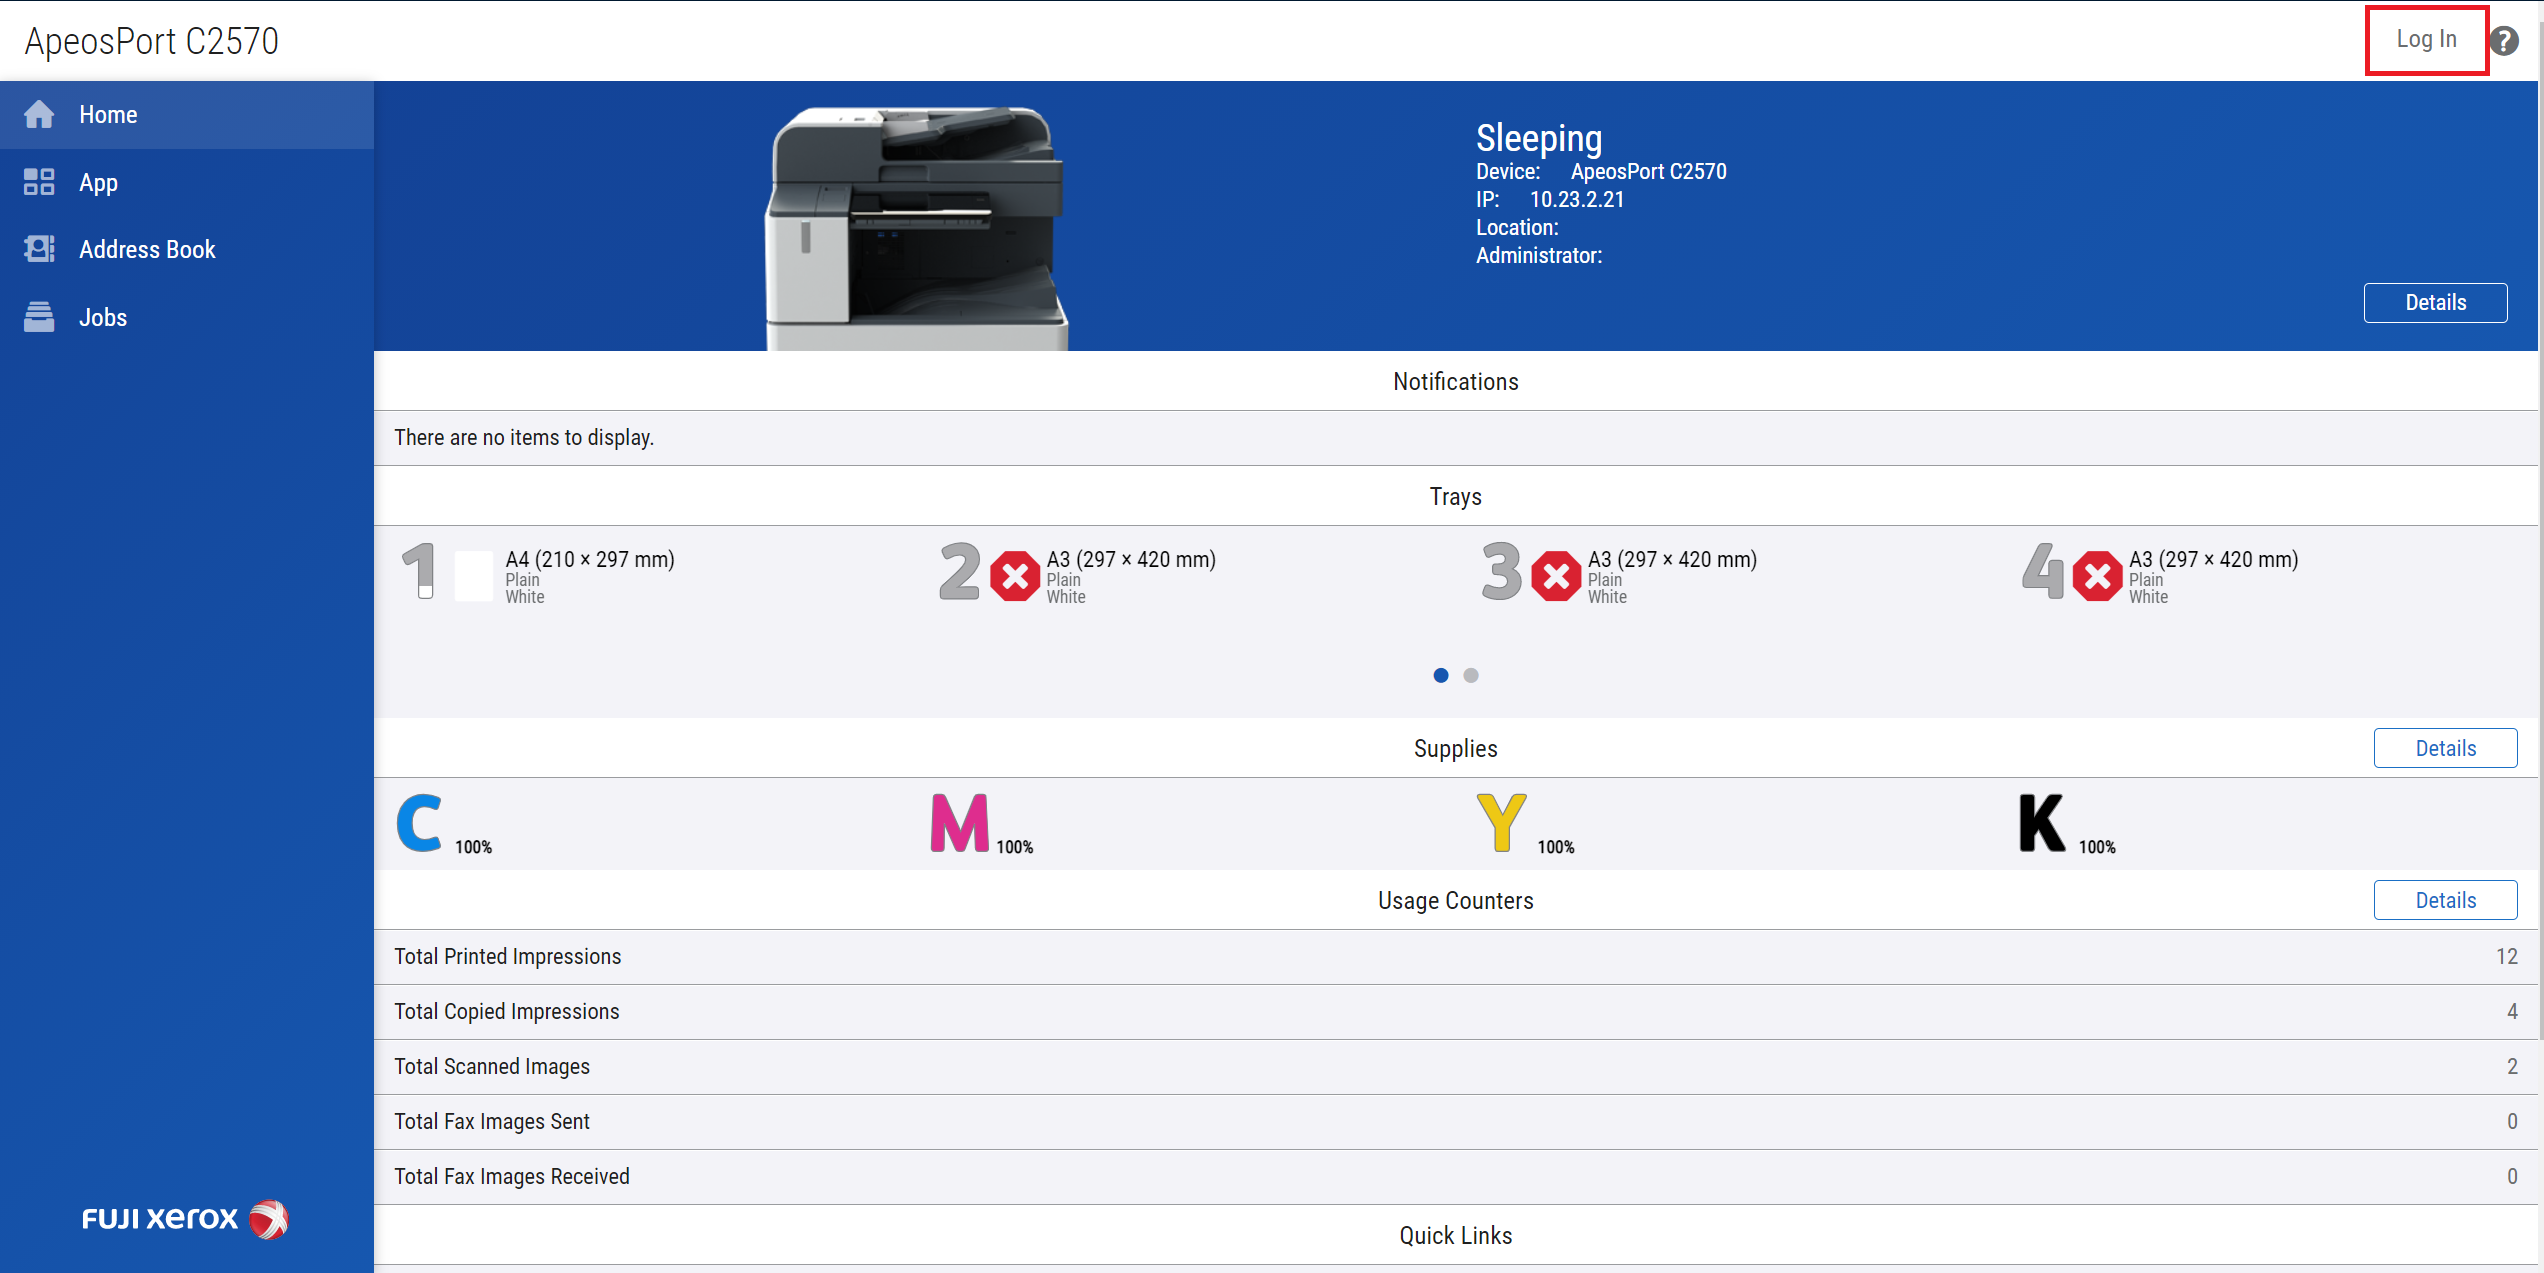Select first trays page dot
The width and height of the screenshot is (2544, 1273).
1441,676
